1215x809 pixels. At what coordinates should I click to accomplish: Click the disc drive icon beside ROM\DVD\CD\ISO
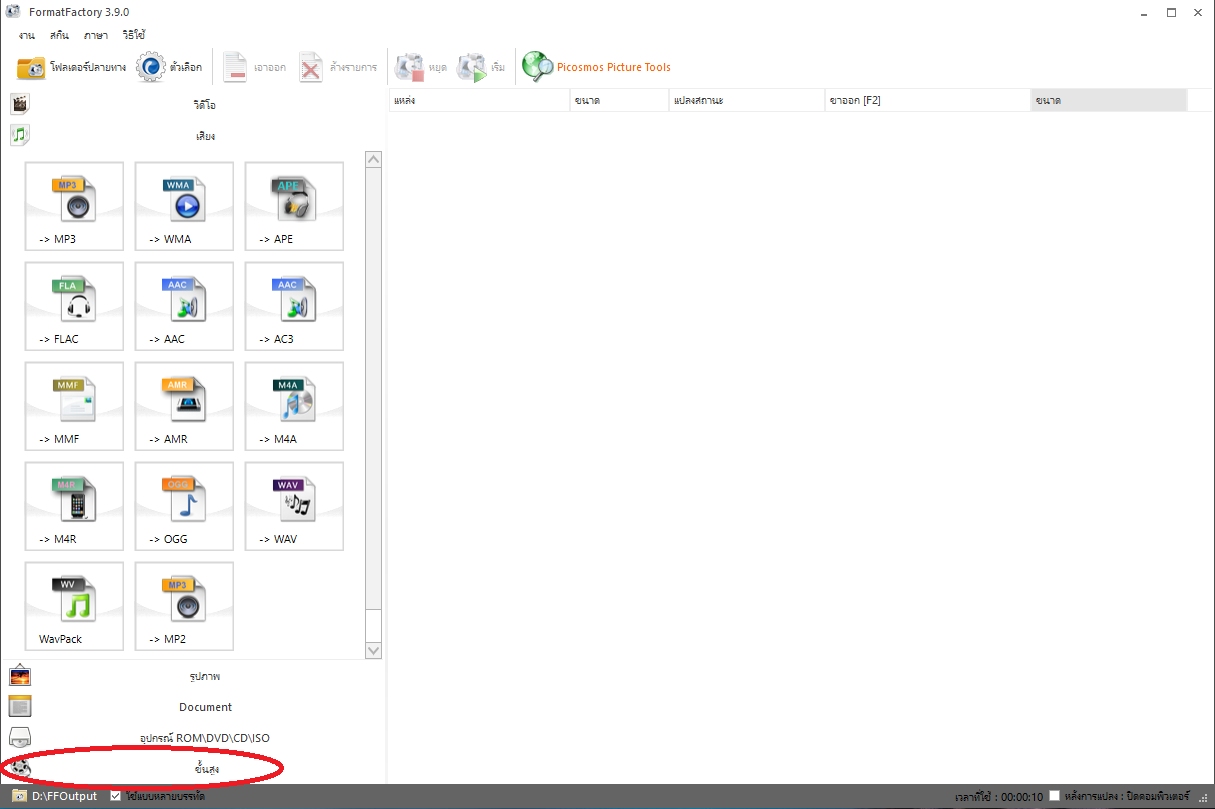tap(20, 738)
